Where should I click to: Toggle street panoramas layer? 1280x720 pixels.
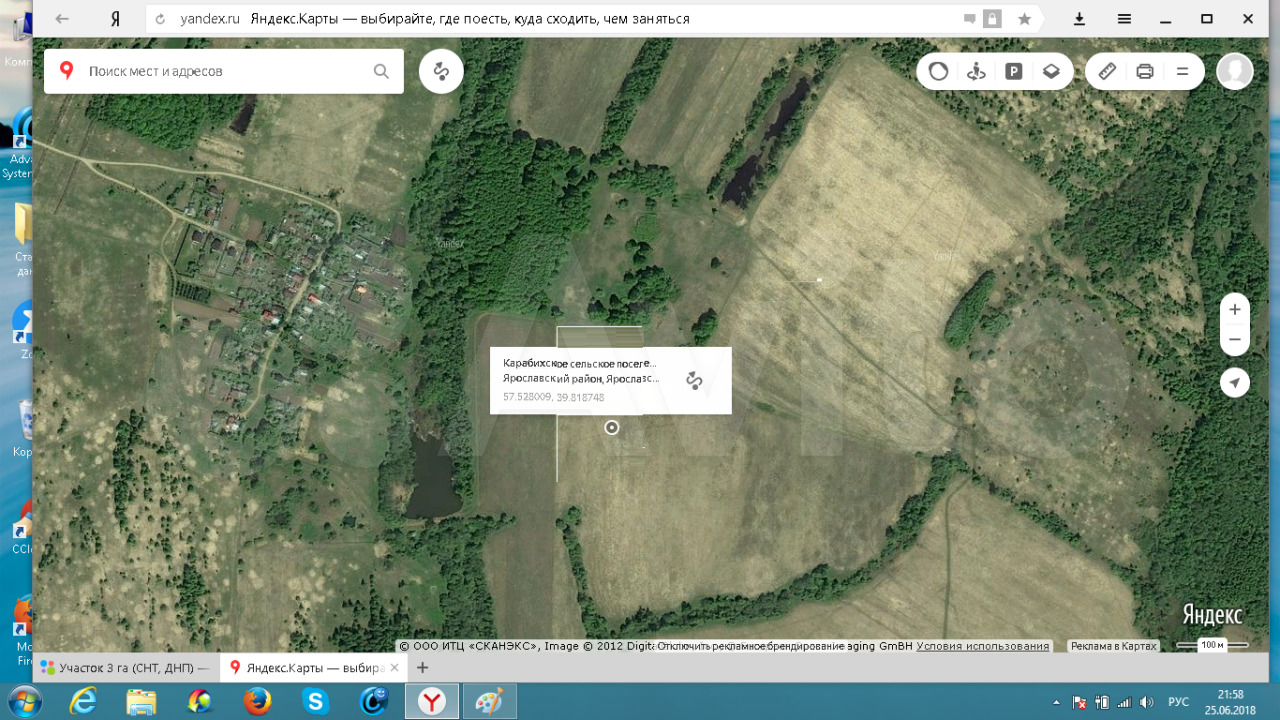pos(977,71)
